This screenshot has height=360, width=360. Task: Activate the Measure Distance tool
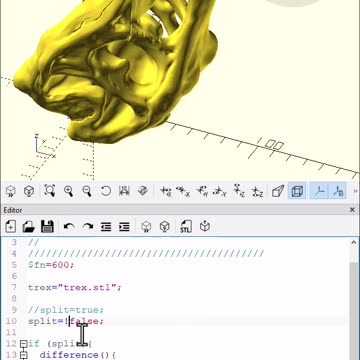[x=124, y=192]
